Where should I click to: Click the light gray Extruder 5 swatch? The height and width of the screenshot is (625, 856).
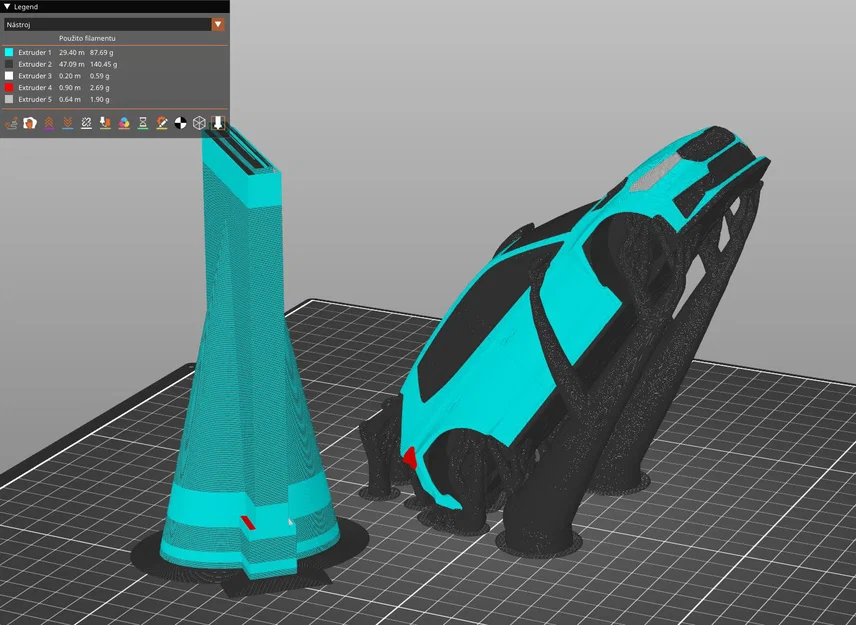pos(9,99)
